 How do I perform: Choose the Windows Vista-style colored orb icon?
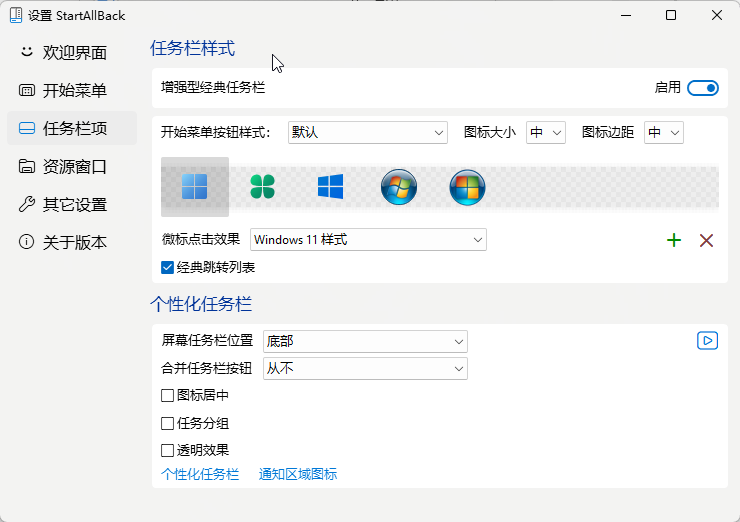[x=467, y=187]
